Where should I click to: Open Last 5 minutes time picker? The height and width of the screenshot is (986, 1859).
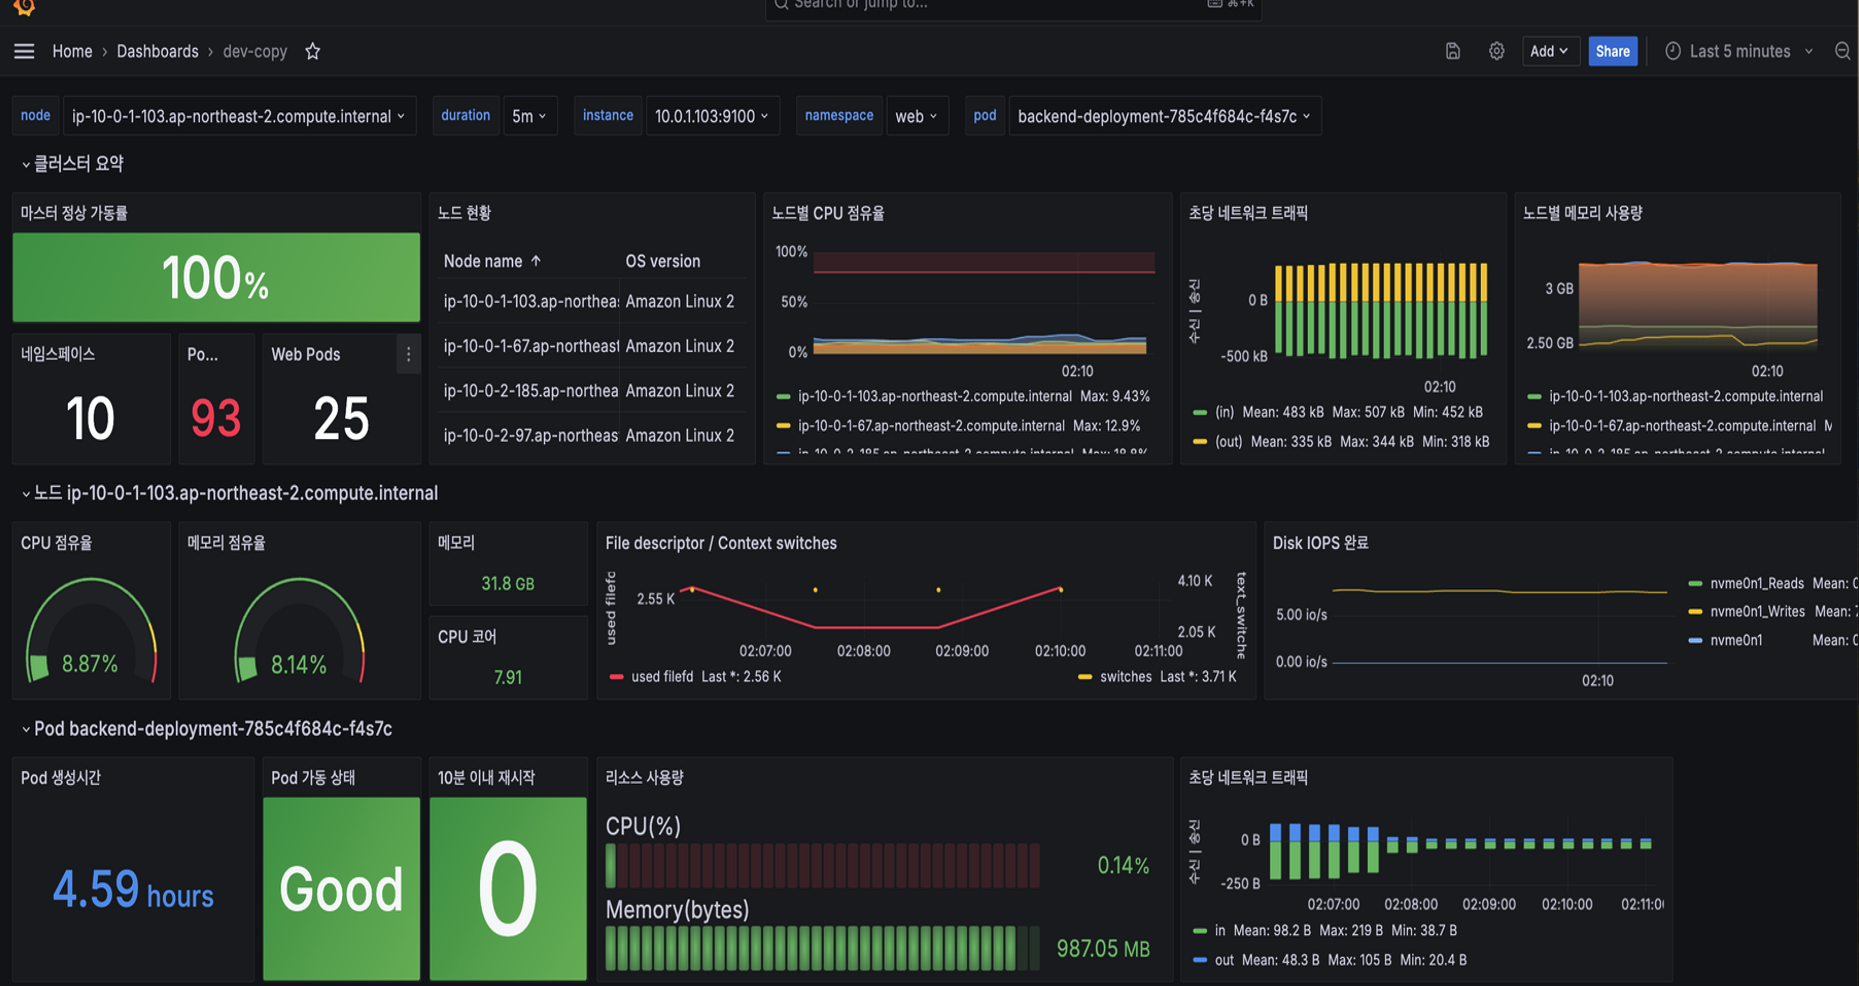point(1739,51)
